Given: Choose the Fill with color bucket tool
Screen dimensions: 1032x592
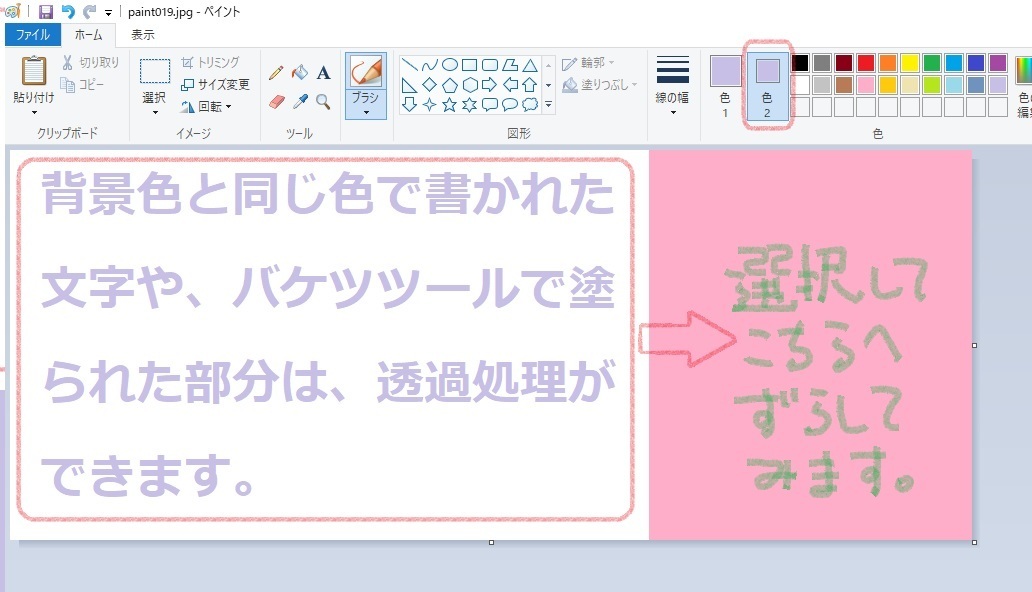Looking at the screenshot, I should coord(300,72).
